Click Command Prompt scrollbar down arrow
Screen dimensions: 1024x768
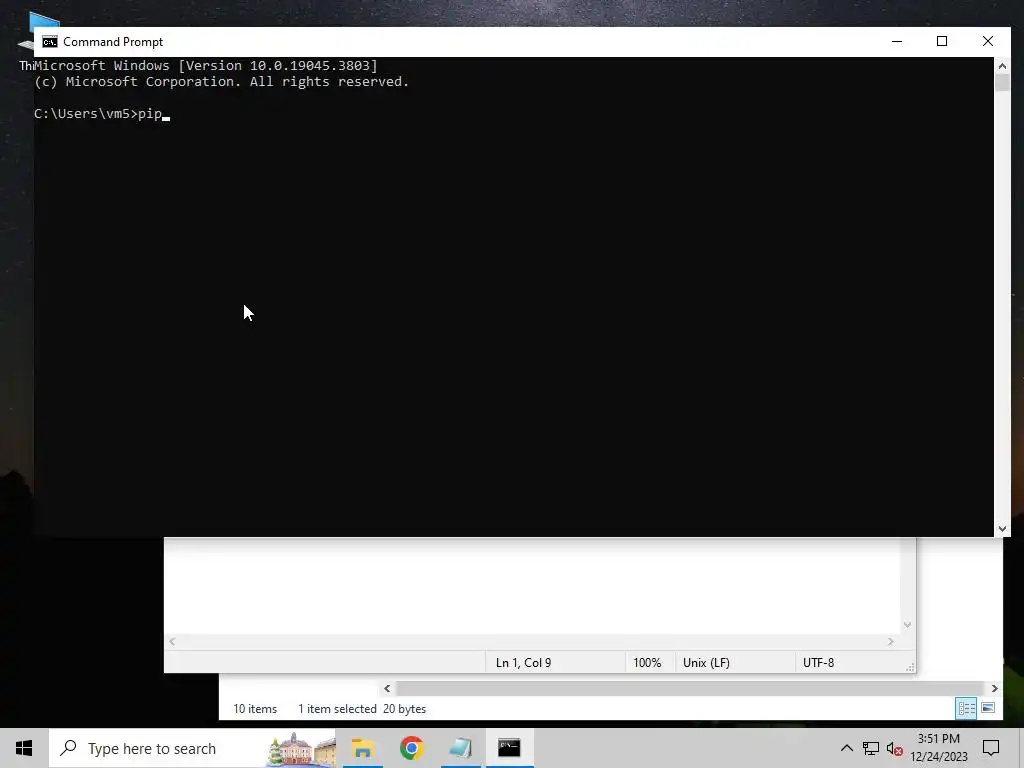coord(1002,529)
